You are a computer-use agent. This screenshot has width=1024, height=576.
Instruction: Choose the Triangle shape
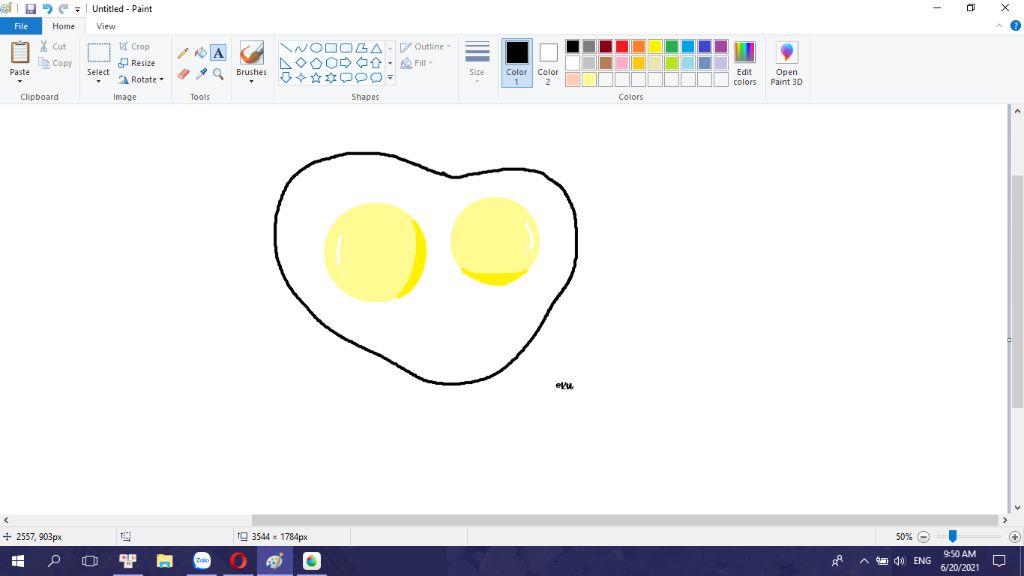pos(376,48)
